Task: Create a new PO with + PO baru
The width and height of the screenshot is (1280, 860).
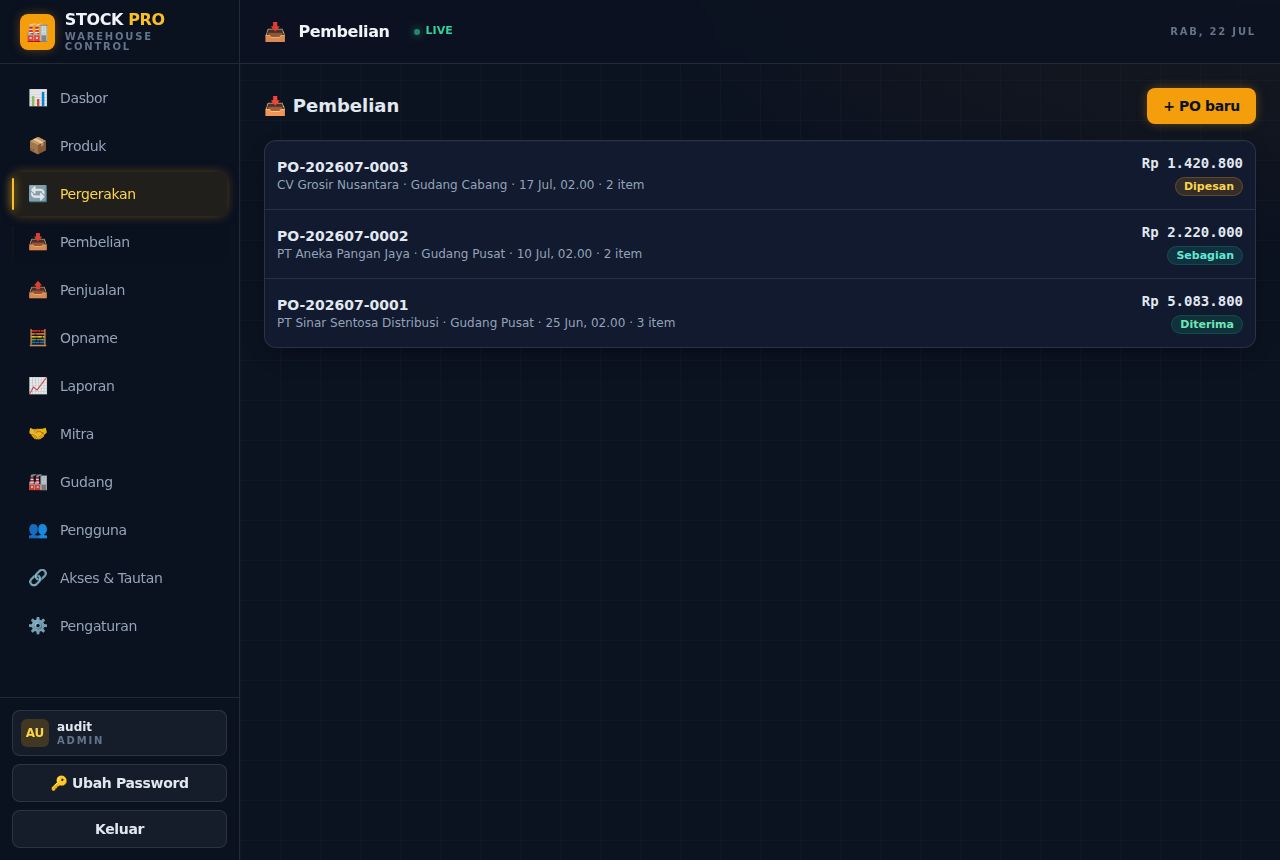Action: [x=1201, y=106]
